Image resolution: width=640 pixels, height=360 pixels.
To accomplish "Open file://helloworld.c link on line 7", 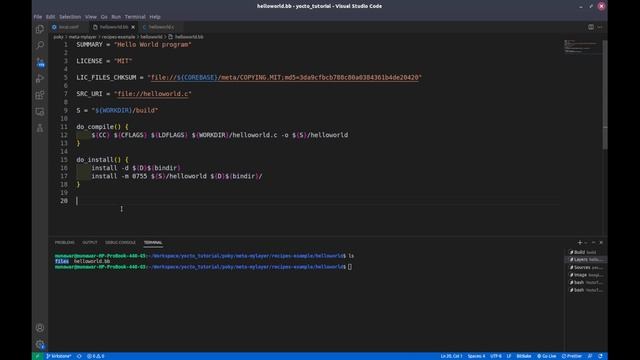I will point(153,93).
